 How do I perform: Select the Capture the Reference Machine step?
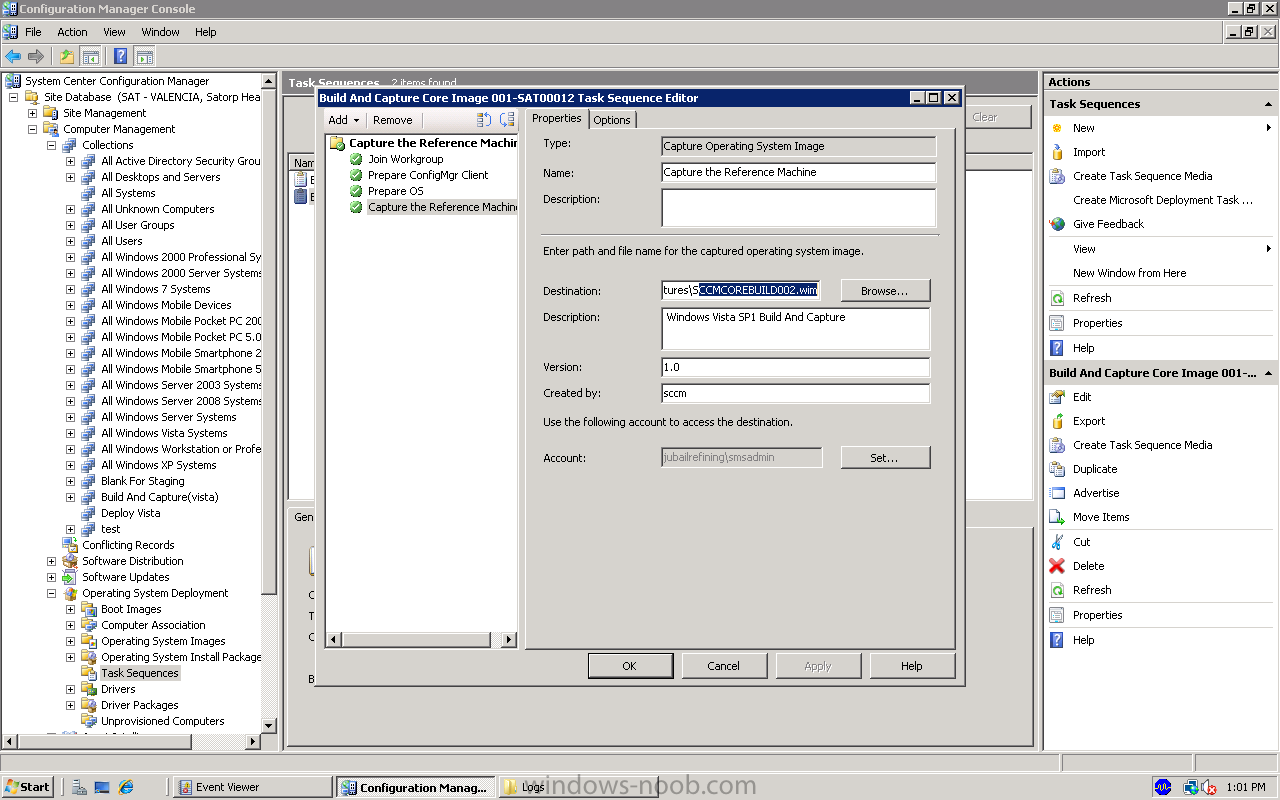(x=442, y=207)
